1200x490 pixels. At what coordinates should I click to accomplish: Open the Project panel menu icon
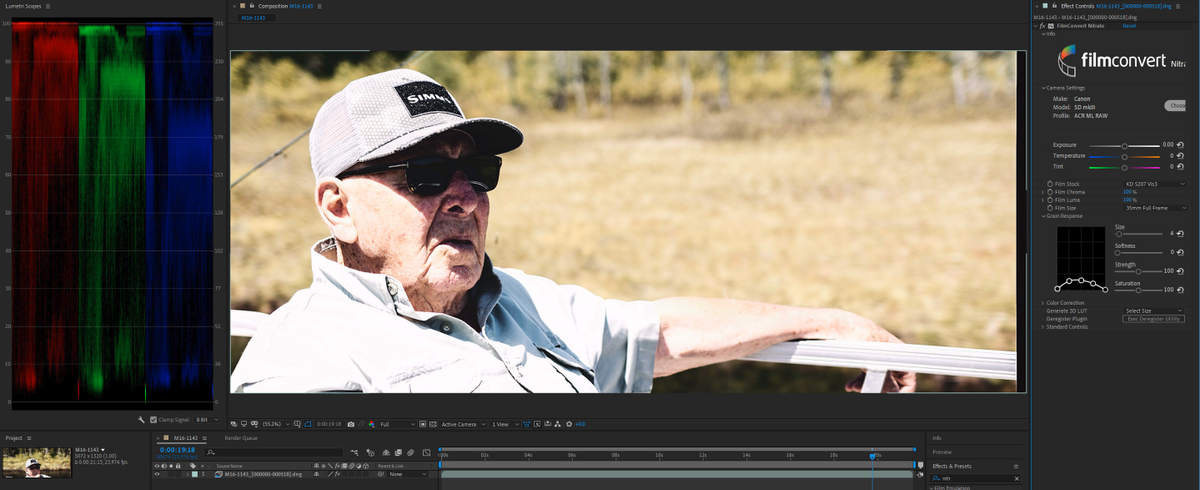[31, 438]
